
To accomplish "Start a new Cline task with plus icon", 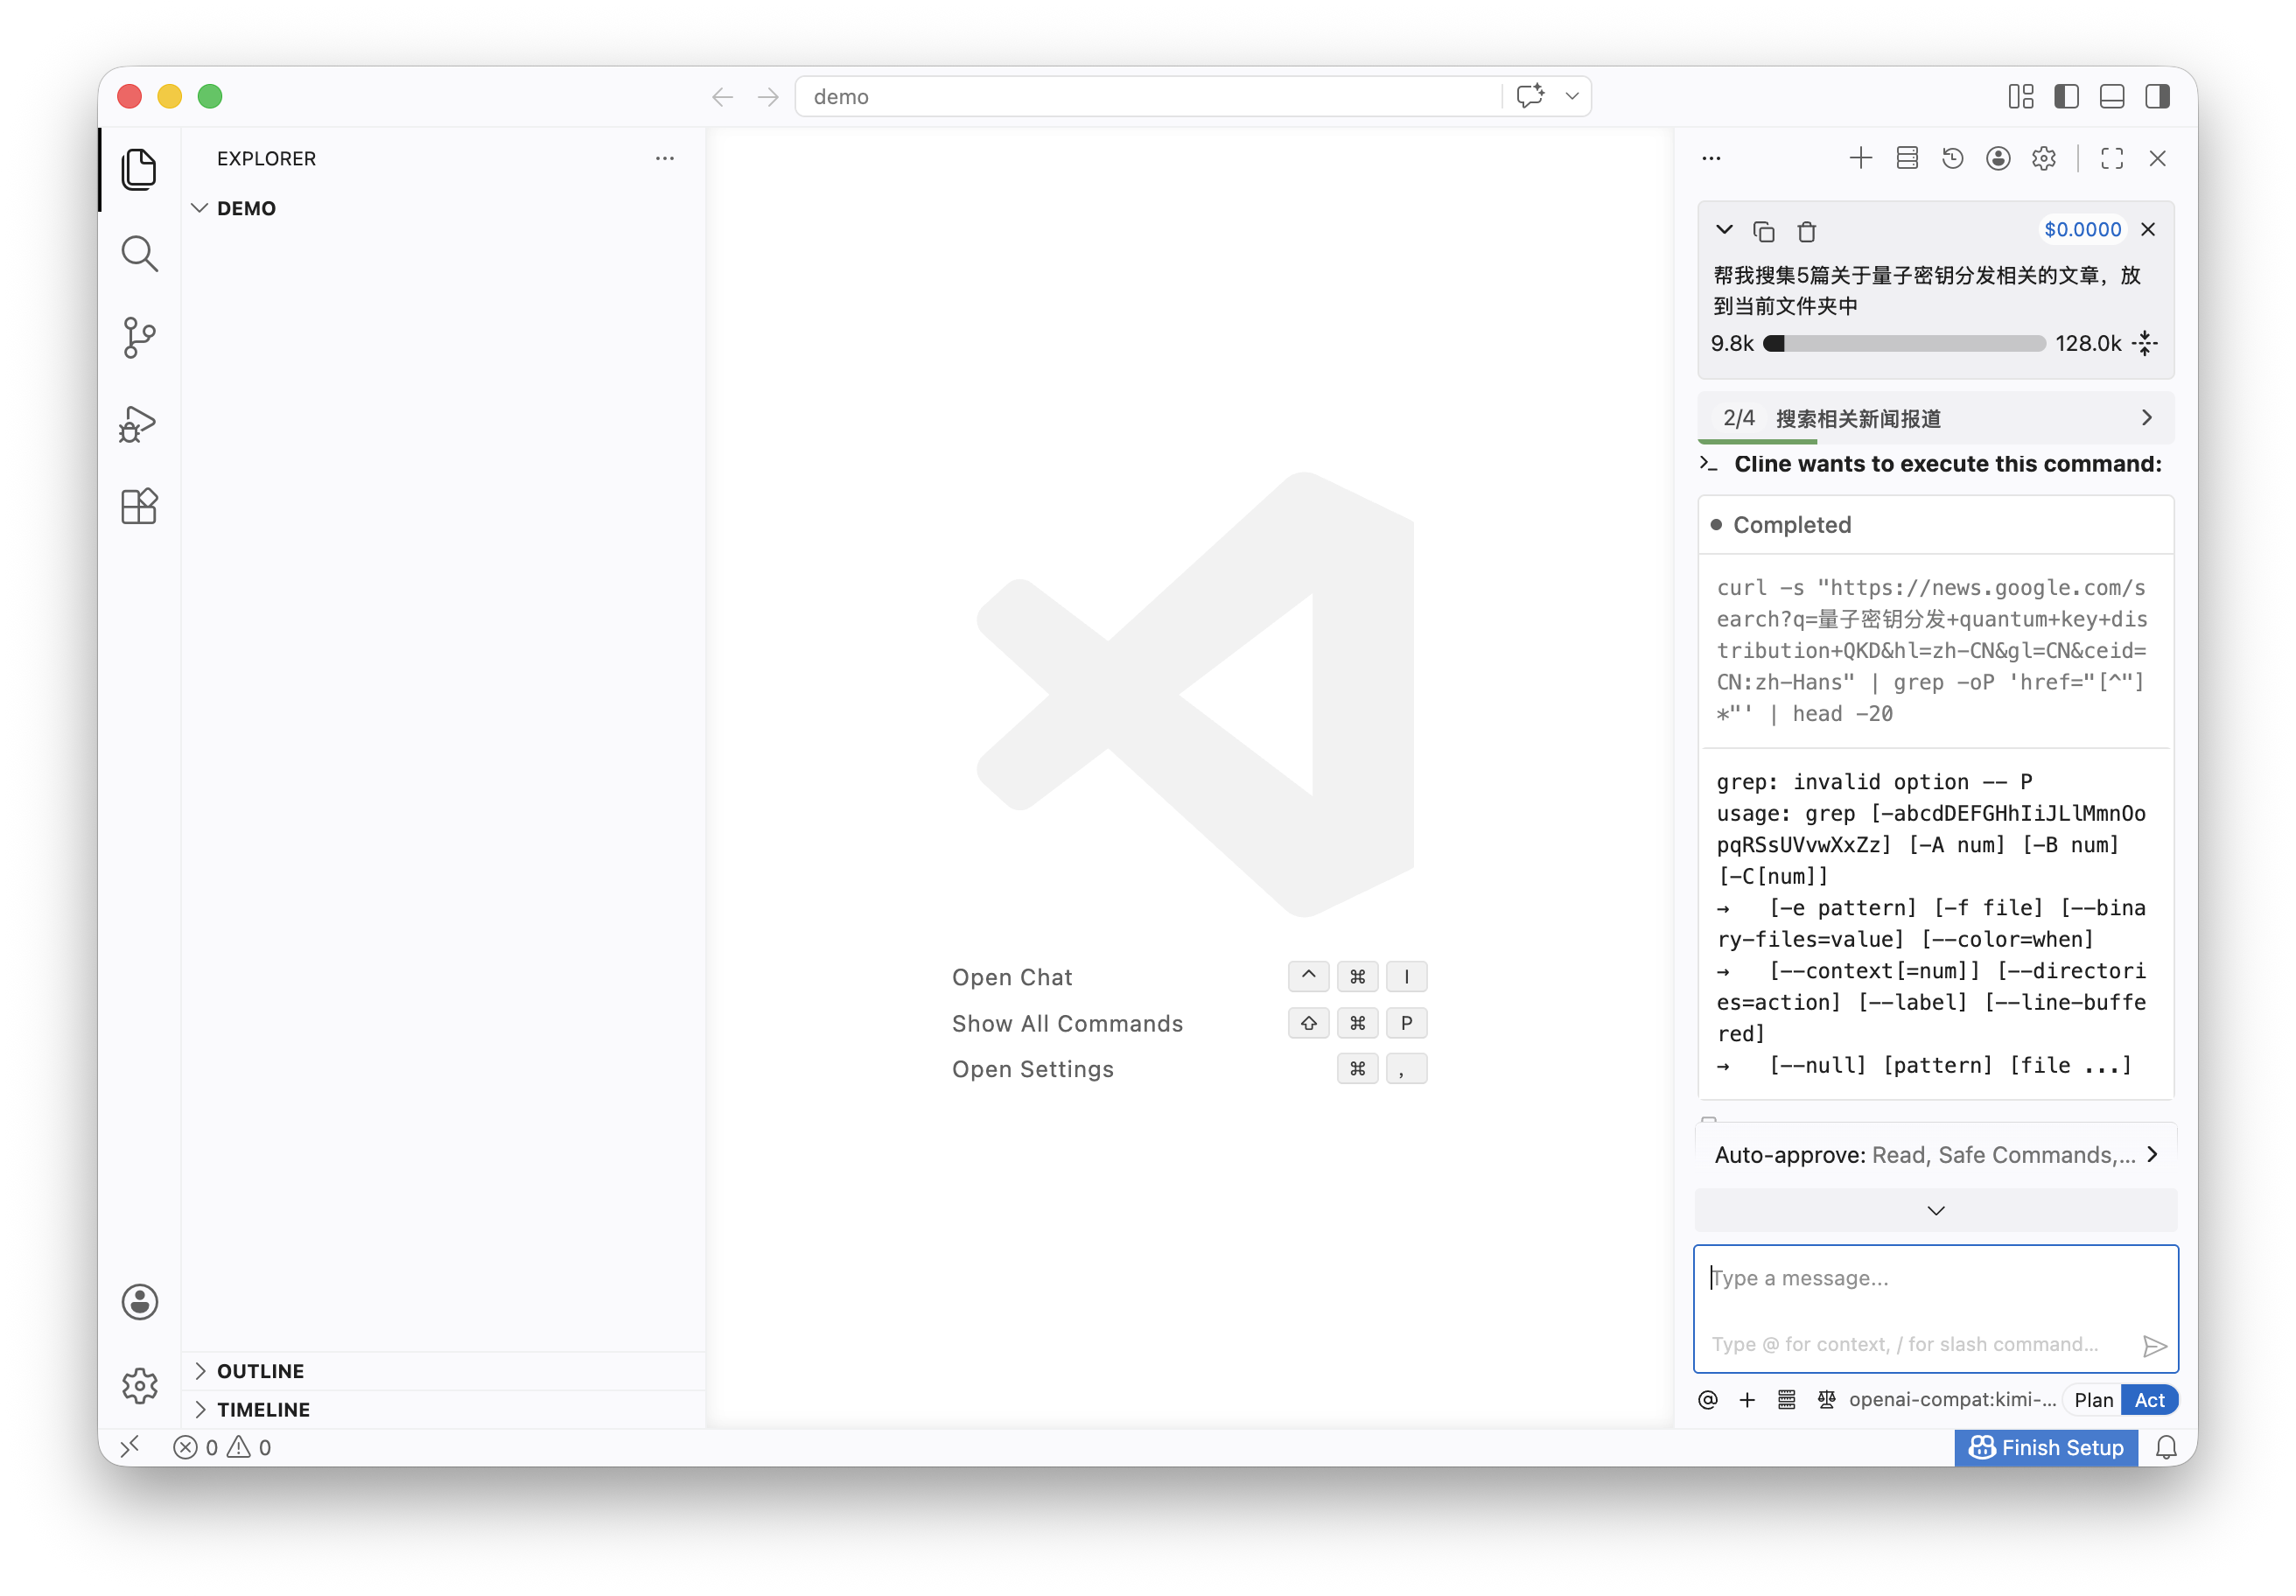I will 1860,158.
